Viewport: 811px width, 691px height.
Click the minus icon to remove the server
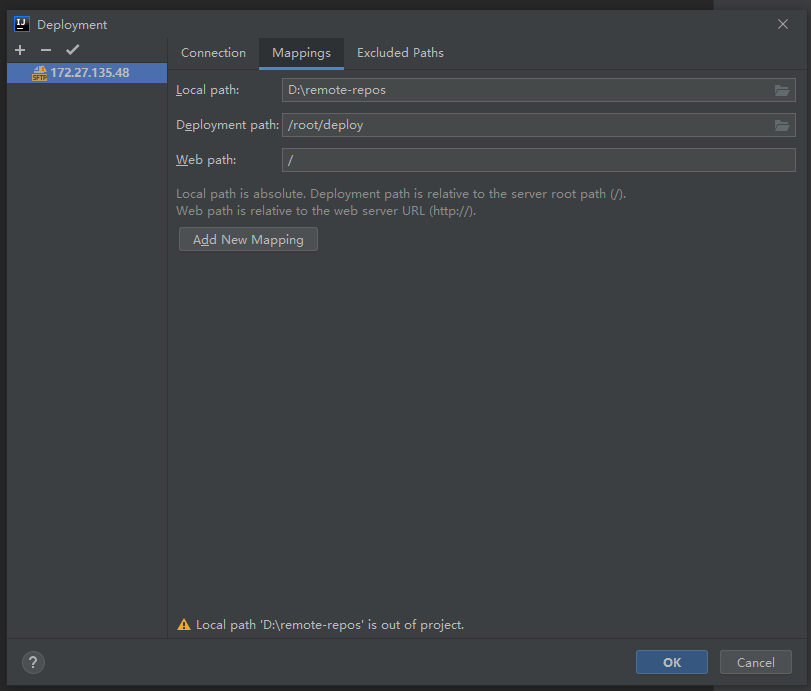(46, 50)
